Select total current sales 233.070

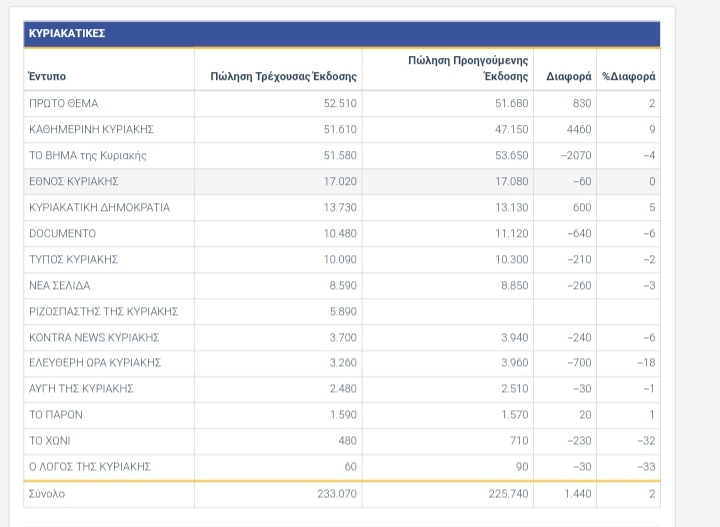tap(337, 494)
